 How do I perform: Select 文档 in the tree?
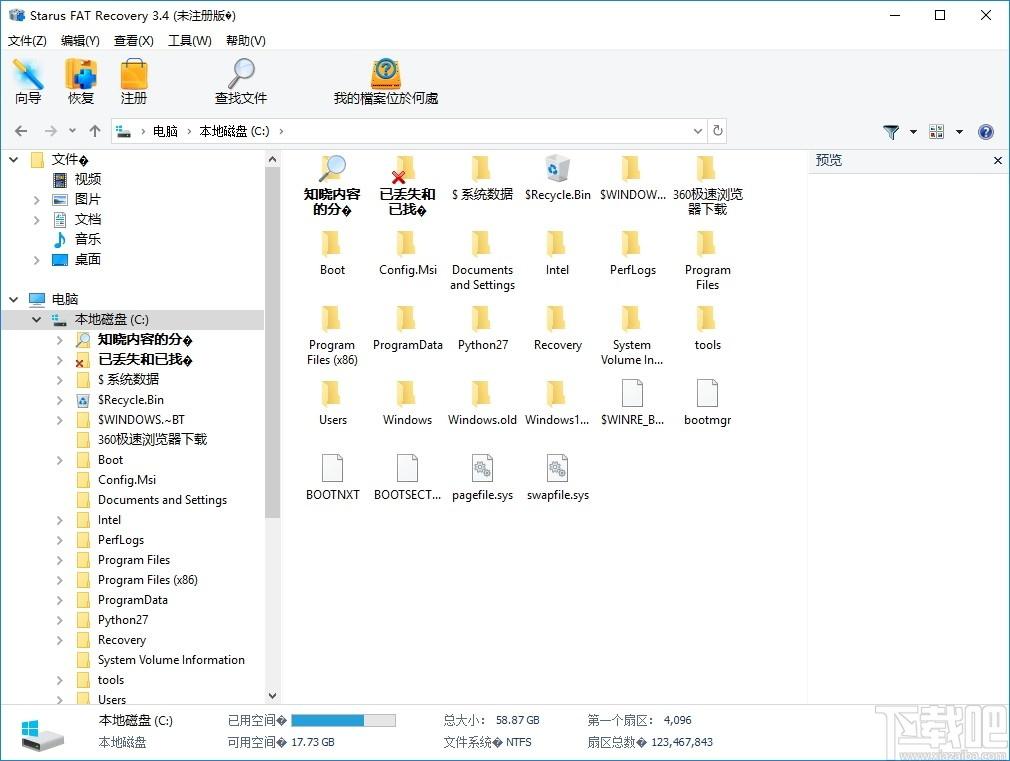[x=88, y=219]
